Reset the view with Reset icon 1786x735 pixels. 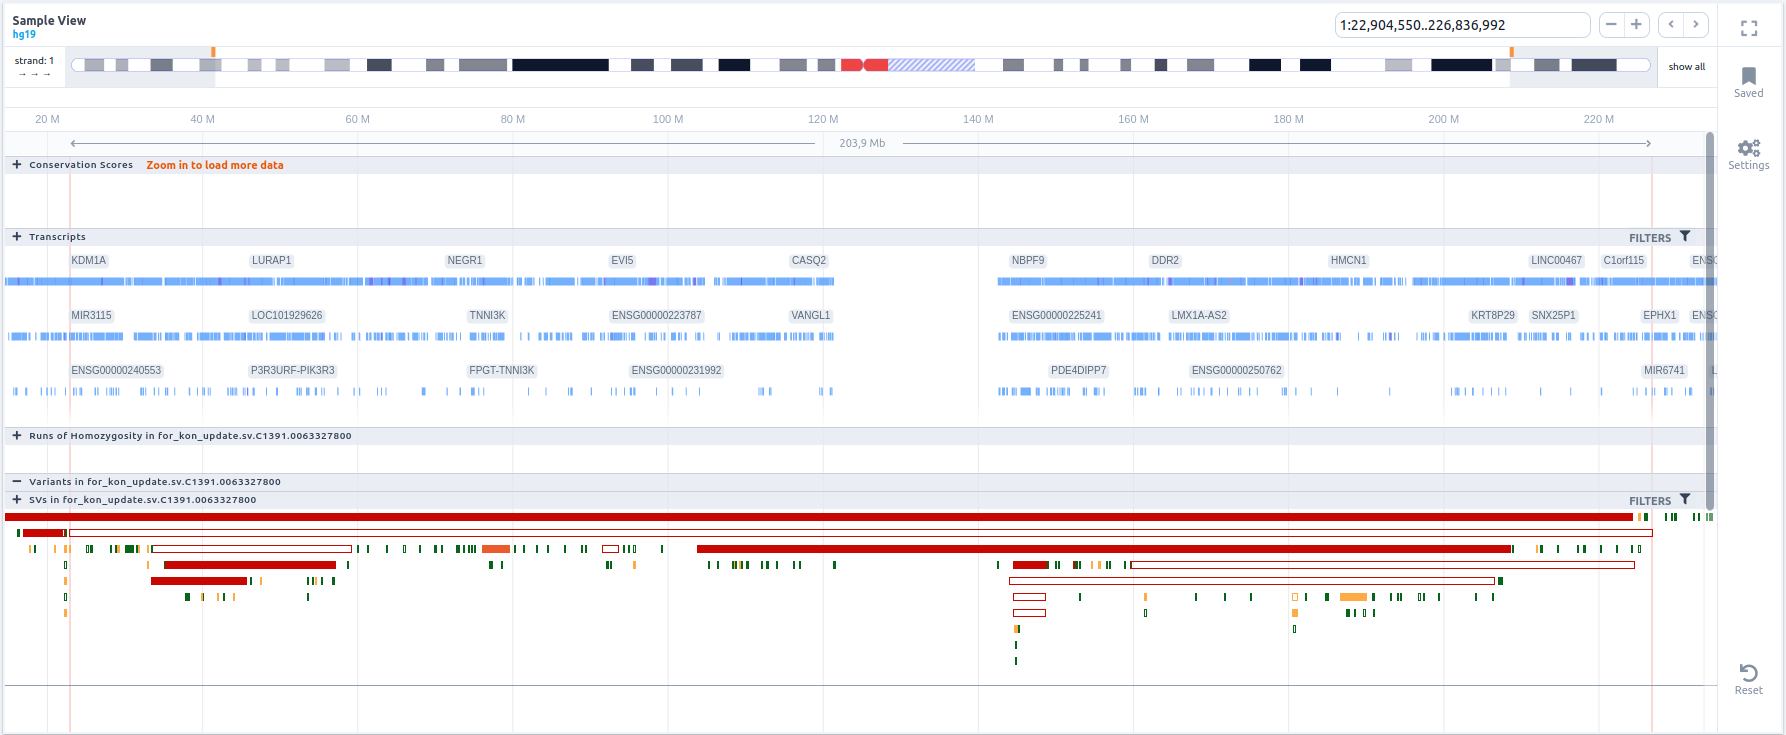pyautogui.click(x=1748, y=678)
